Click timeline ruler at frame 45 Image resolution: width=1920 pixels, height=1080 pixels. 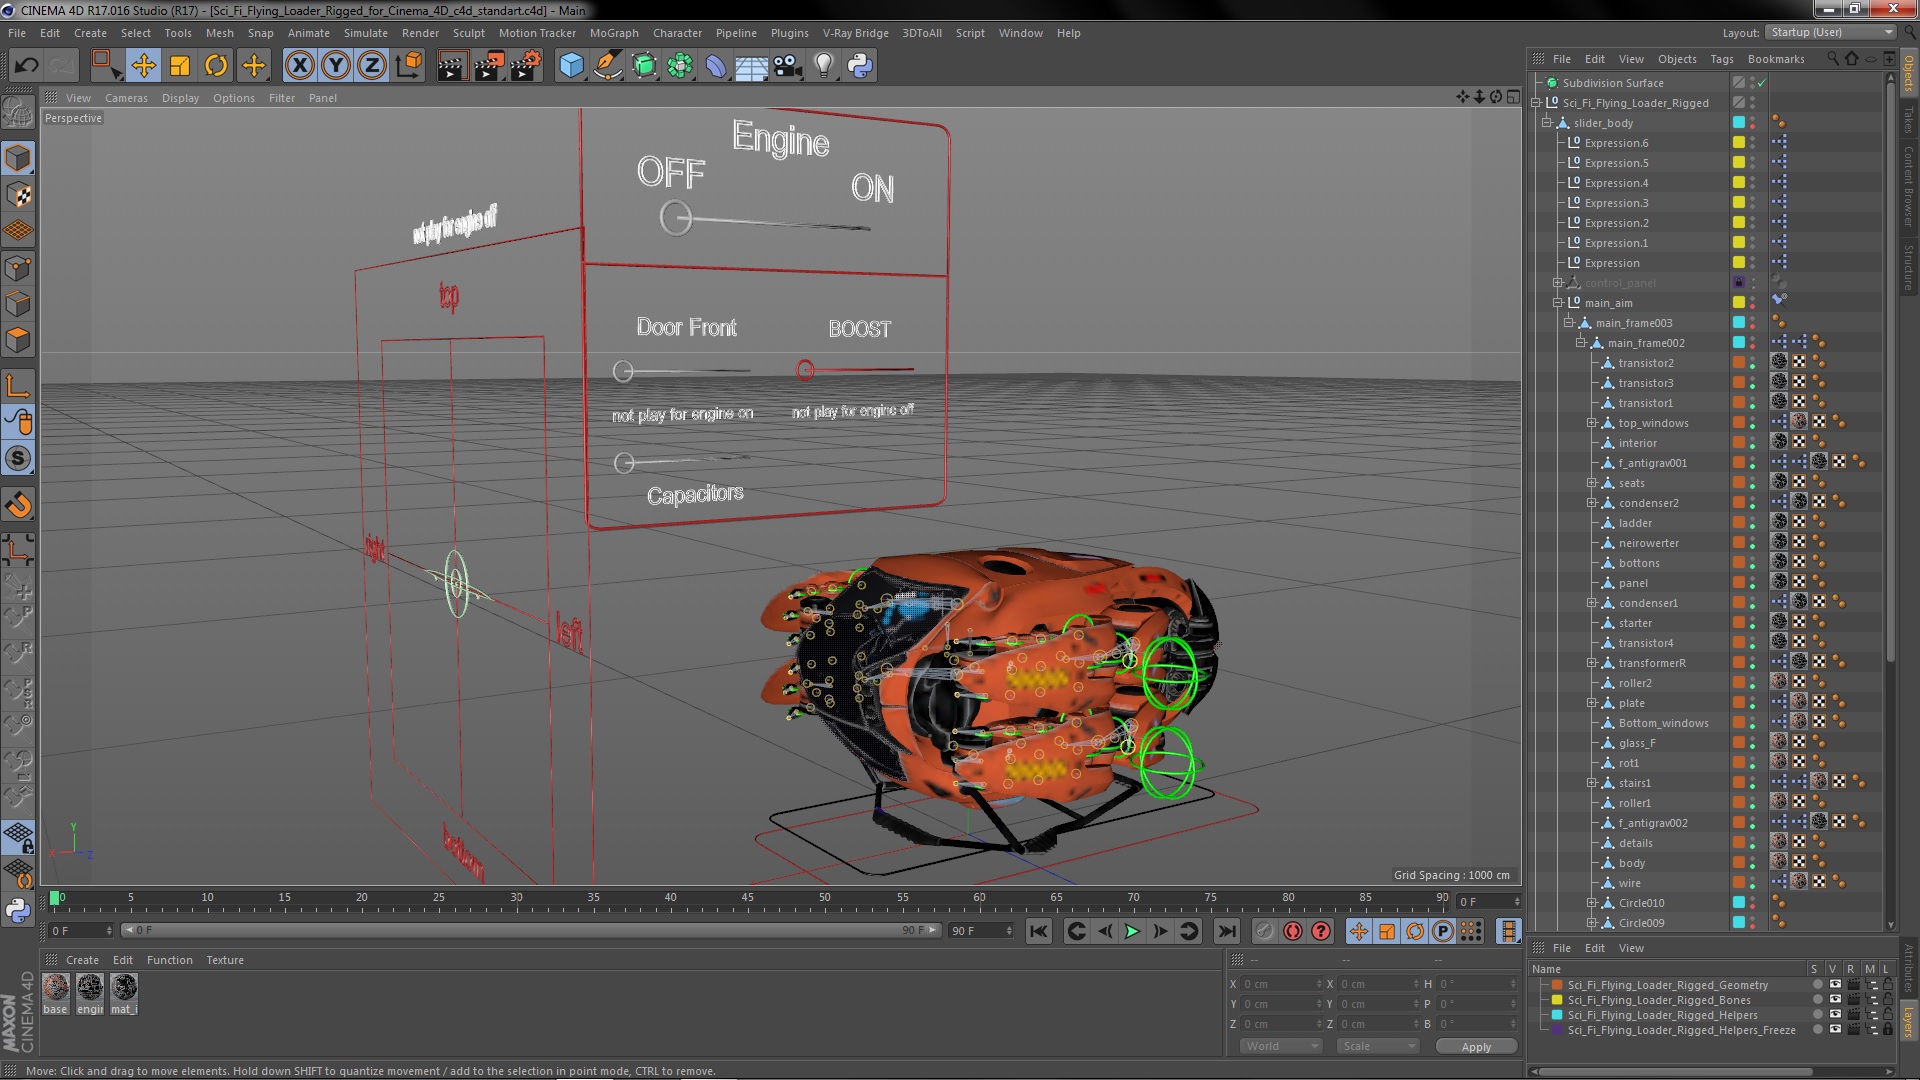(747, 898)
